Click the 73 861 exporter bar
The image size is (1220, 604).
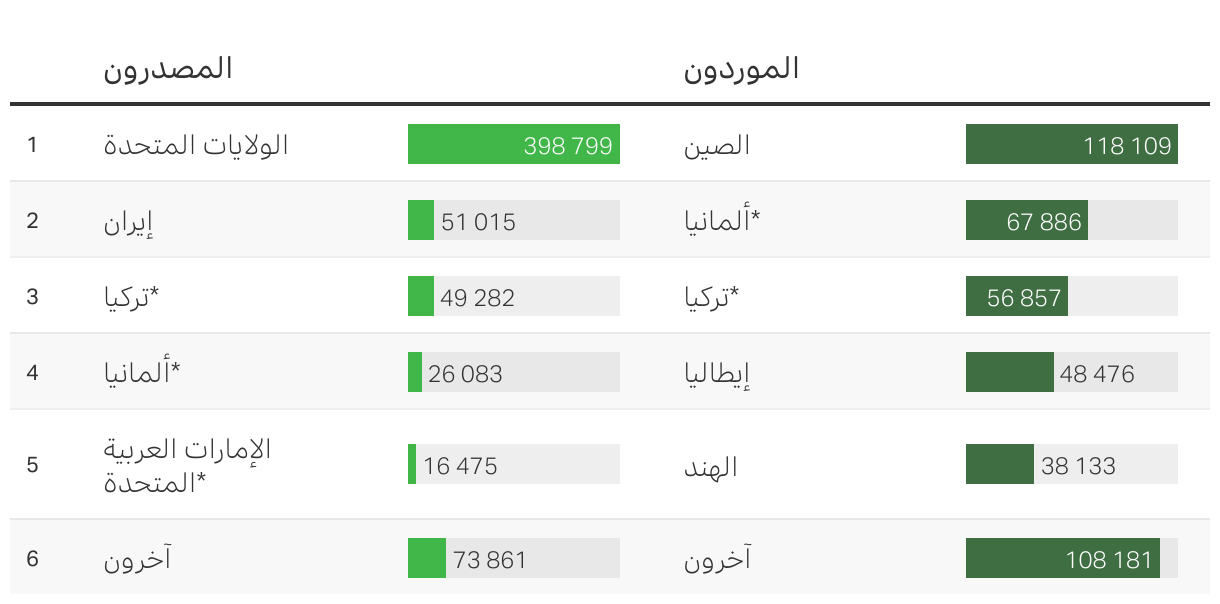(514, 558)
